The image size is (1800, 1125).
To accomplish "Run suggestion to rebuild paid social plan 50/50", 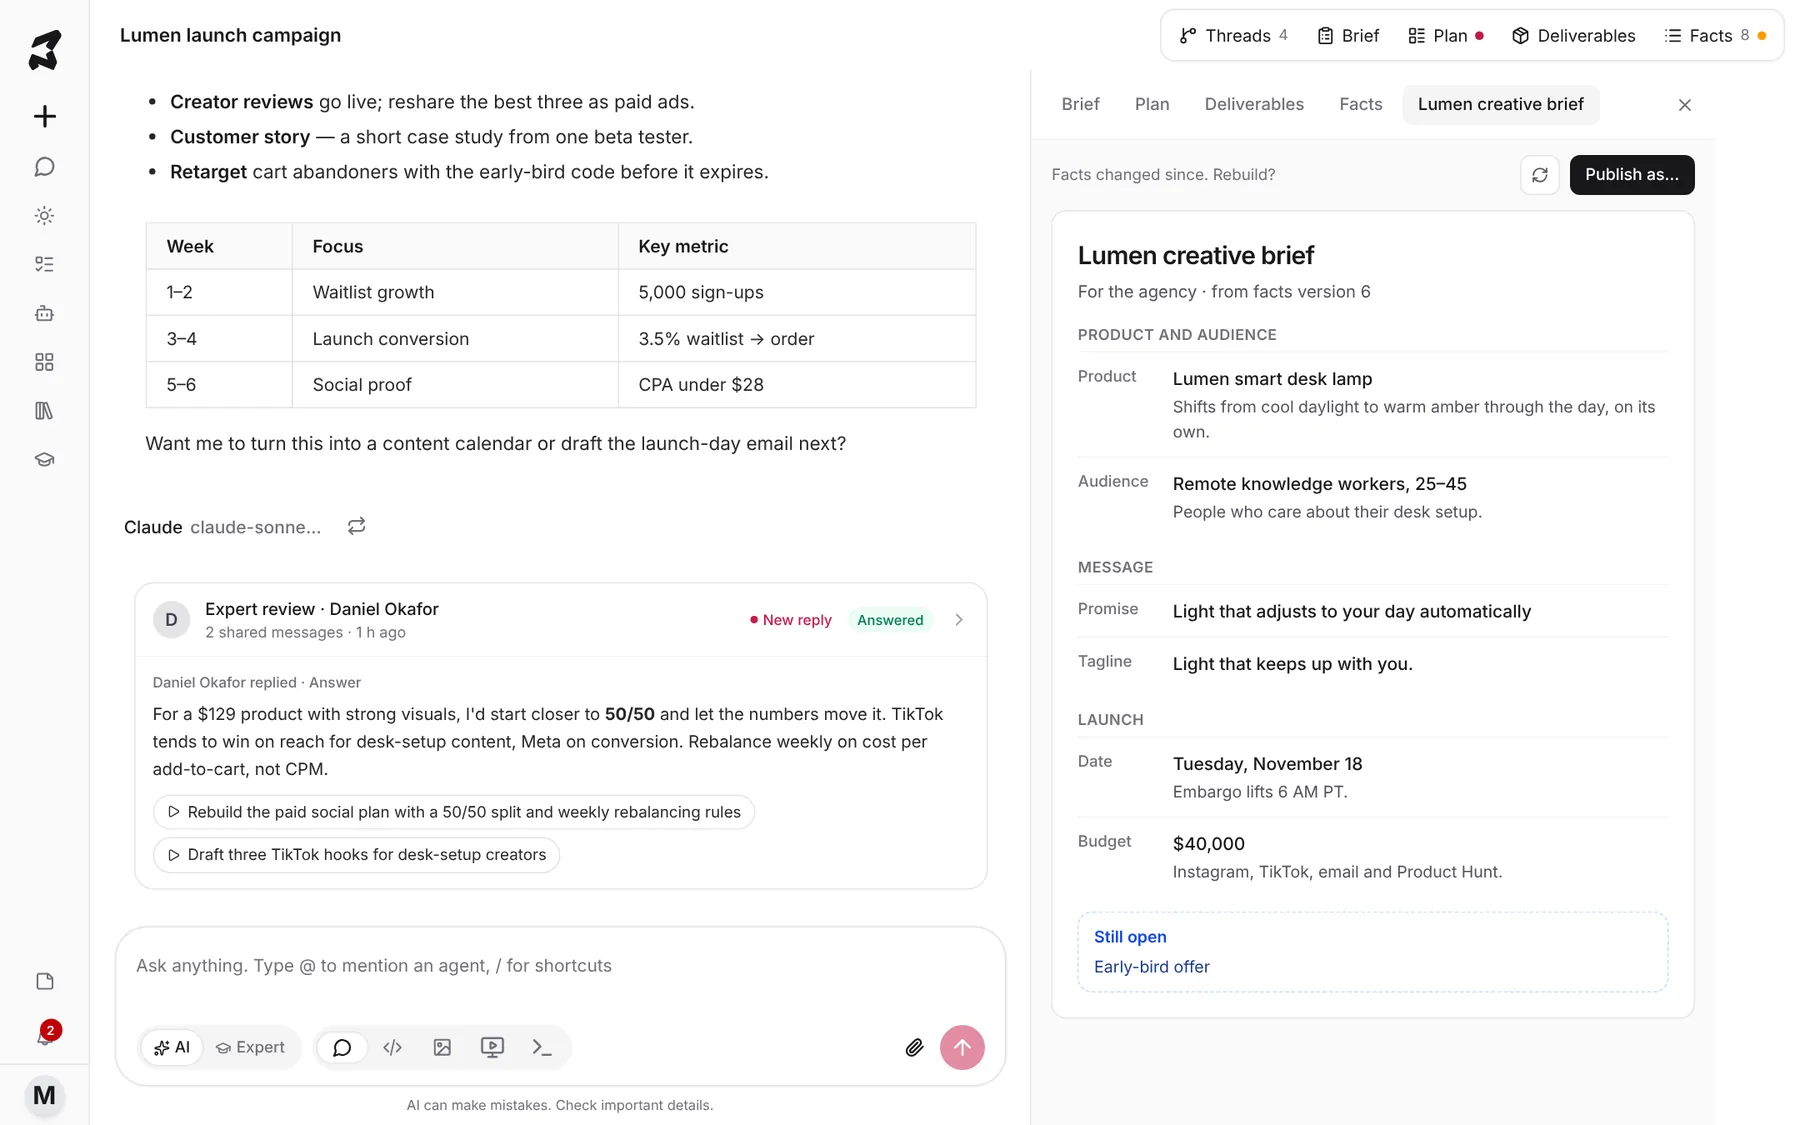I will click(454, 812).
